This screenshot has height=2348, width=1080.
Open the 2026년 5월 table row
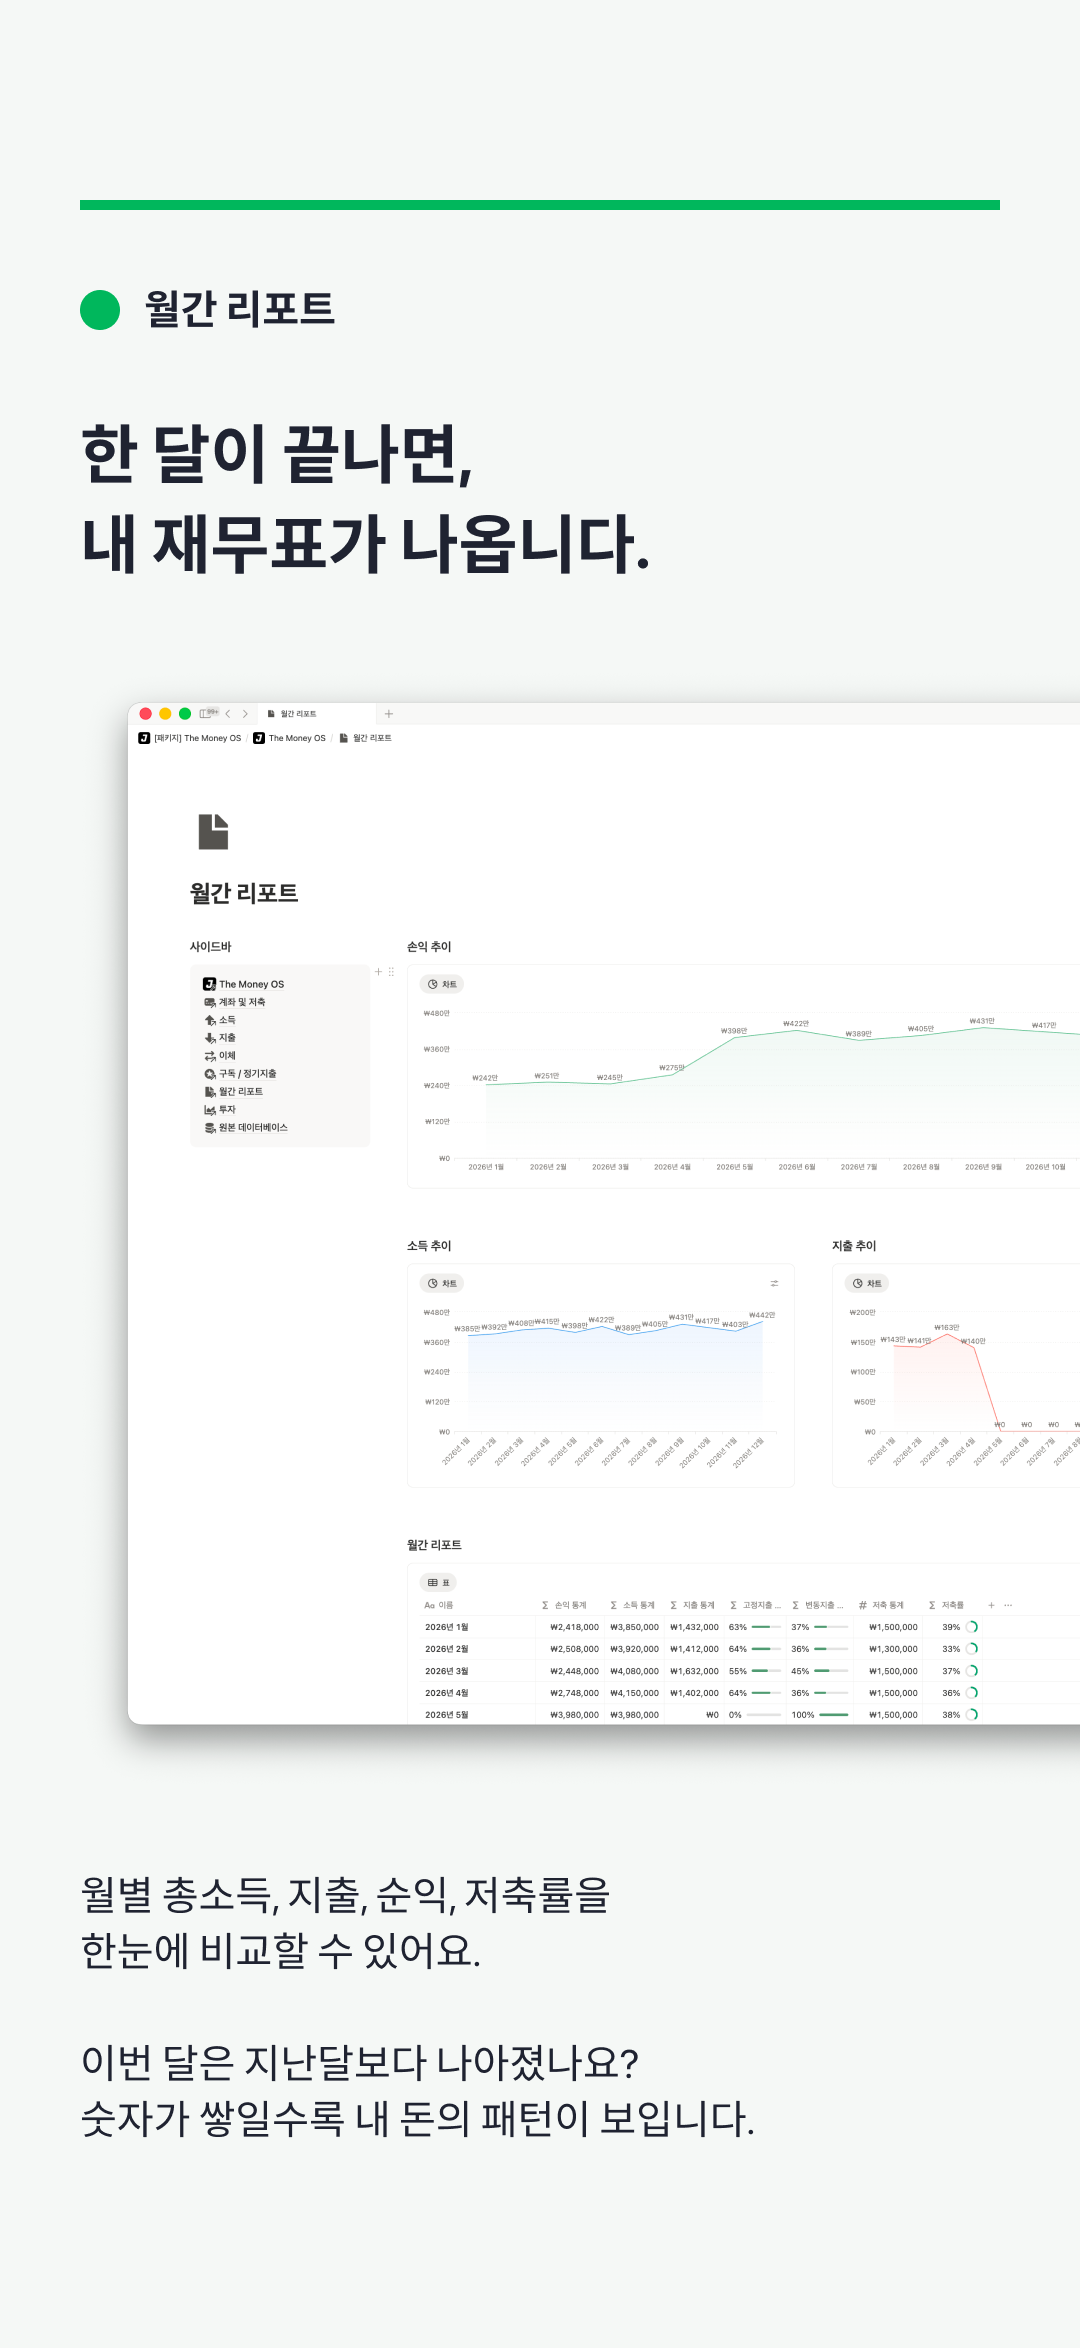pos(447,1715)
